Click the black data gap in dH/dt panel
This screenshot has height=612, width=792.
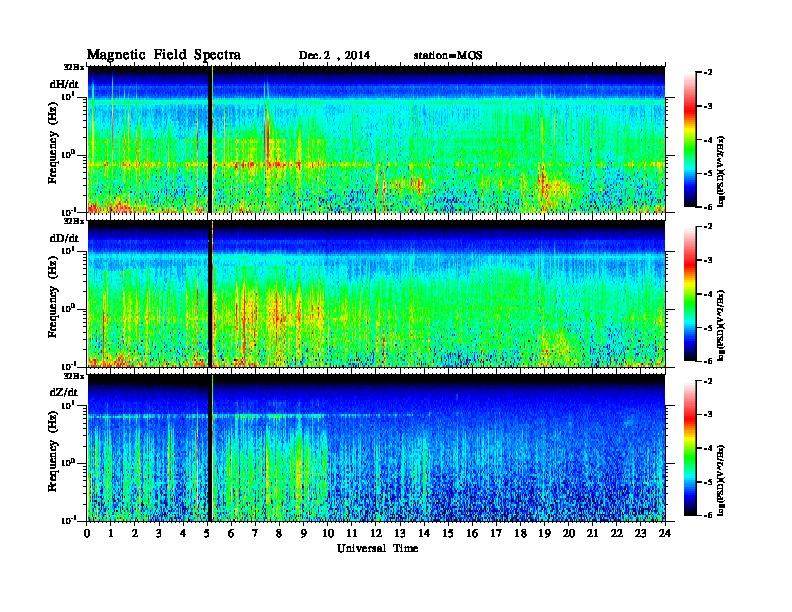point(210,139)
